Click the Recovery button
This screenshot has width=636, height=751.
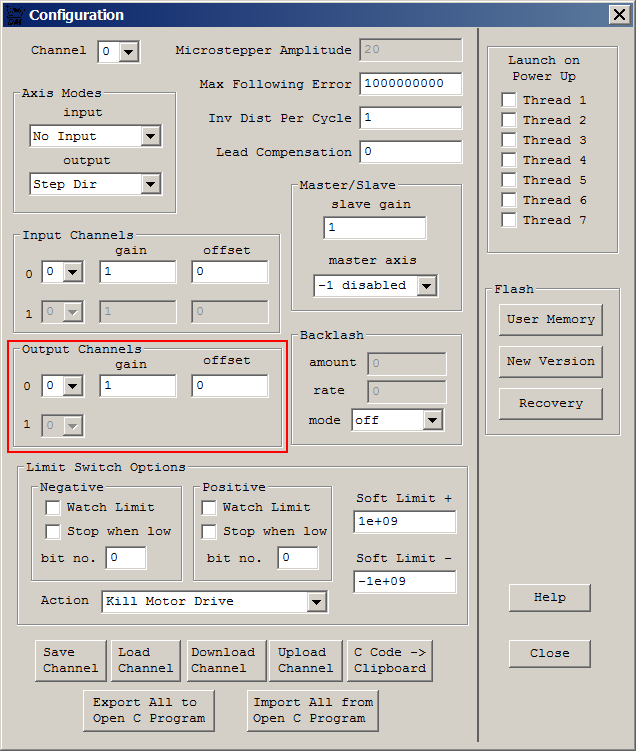click(551, 404)
